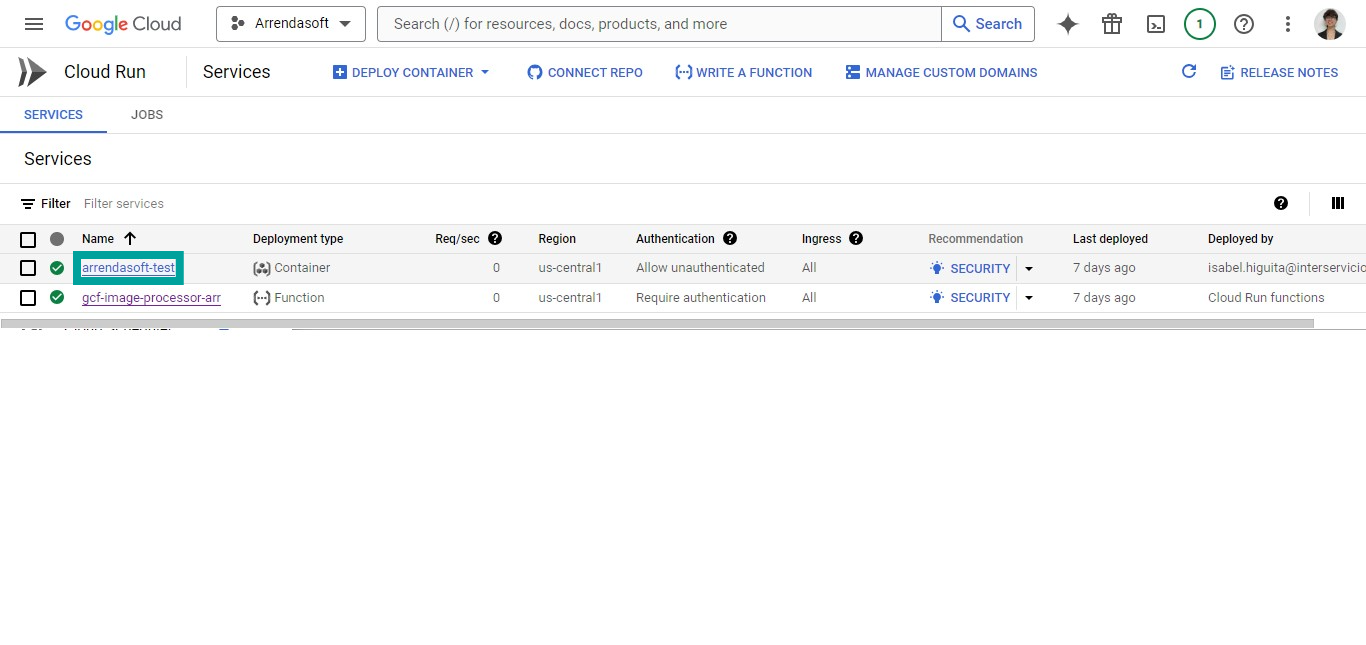Click the 'Cloud Run functions' cell

(1266, 298)
